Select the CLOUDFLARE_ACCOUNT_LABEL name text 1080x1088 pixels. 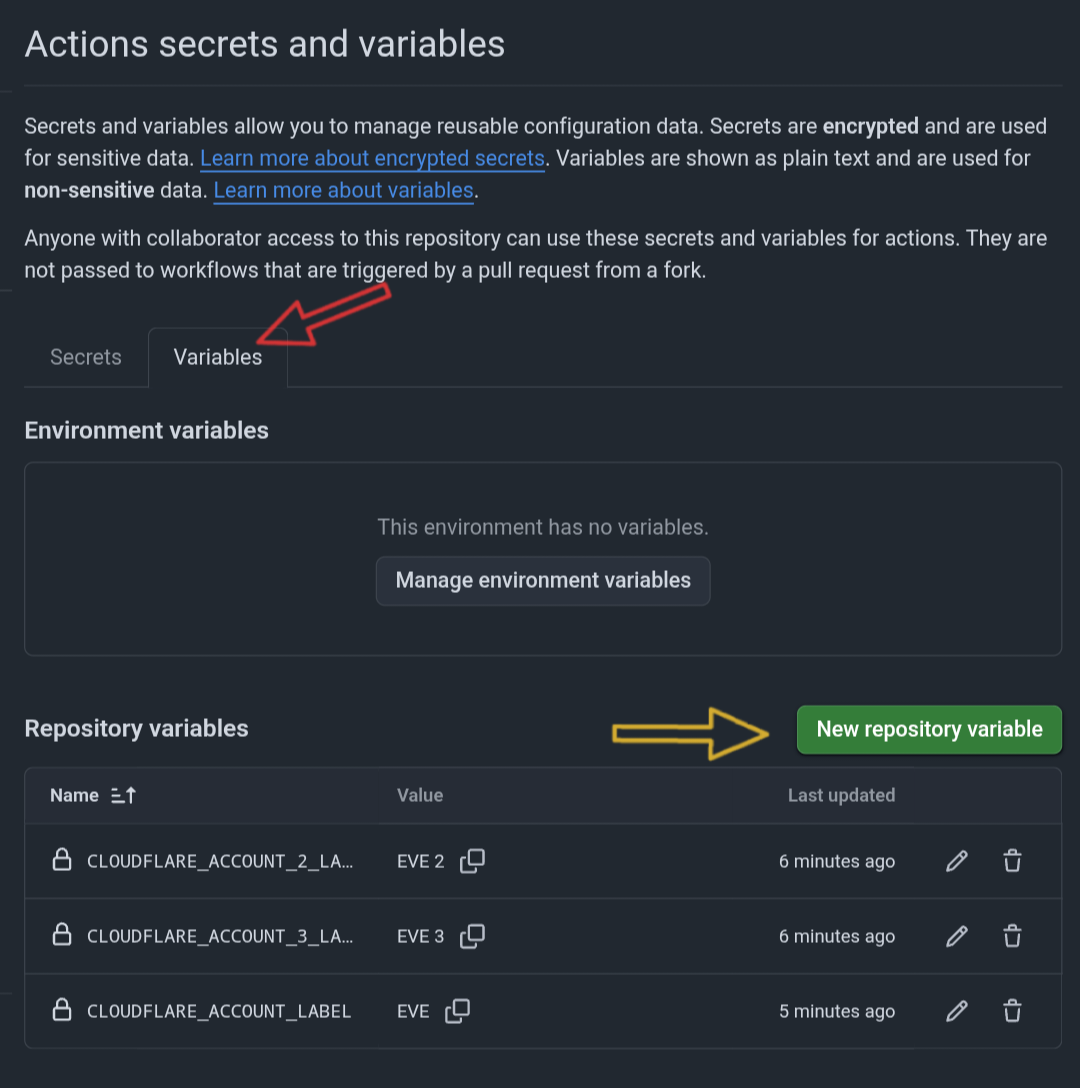tap(219, 1012)
